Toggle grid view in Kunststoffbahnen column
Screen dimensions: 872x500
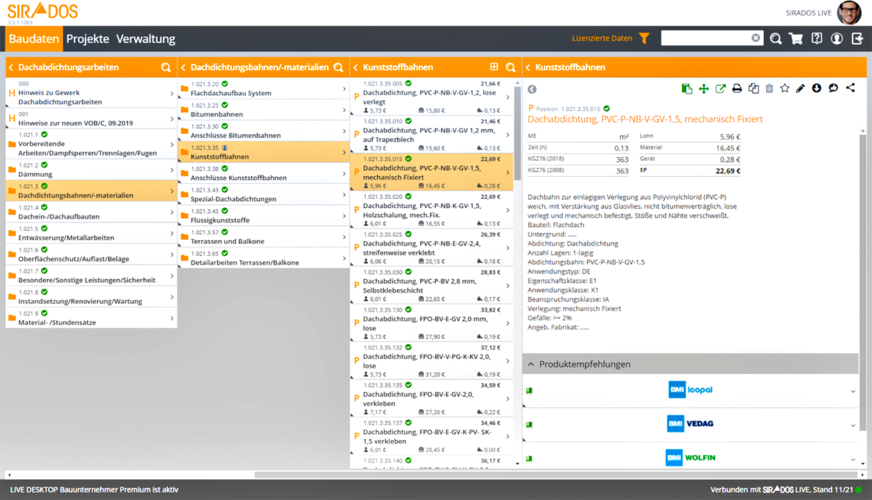point(494,68)
